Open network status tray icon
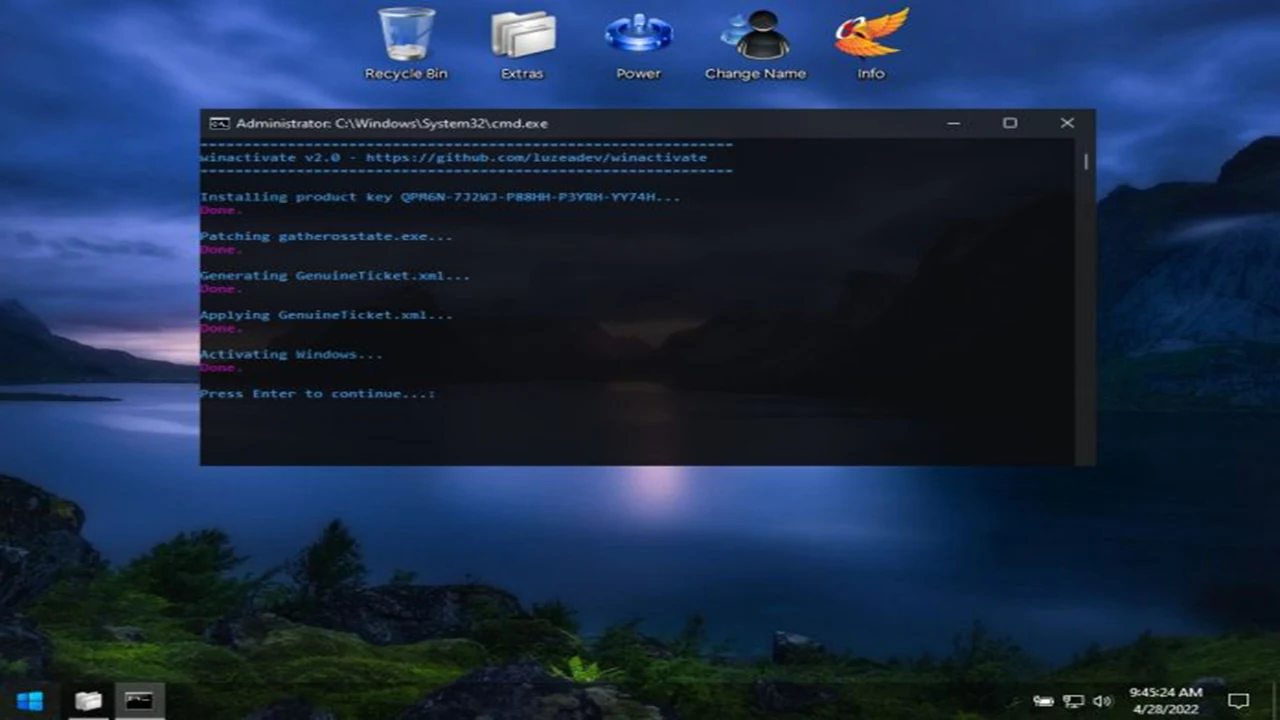The image size is (1280, 720). tap(1074, 701)
